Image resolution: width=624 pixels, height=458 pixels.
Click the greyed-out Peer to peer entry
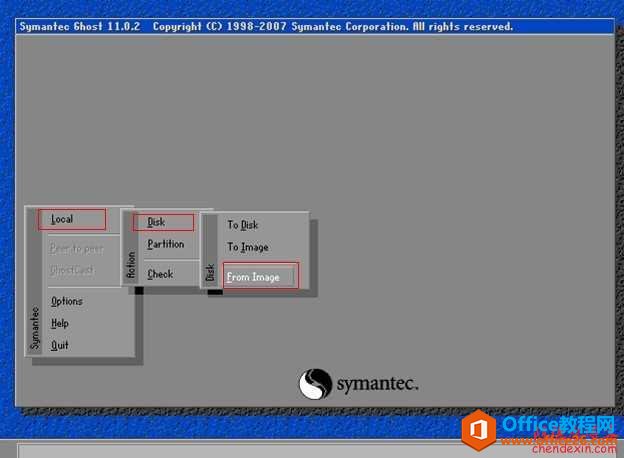pyautogui.click(x=76, y=249)
